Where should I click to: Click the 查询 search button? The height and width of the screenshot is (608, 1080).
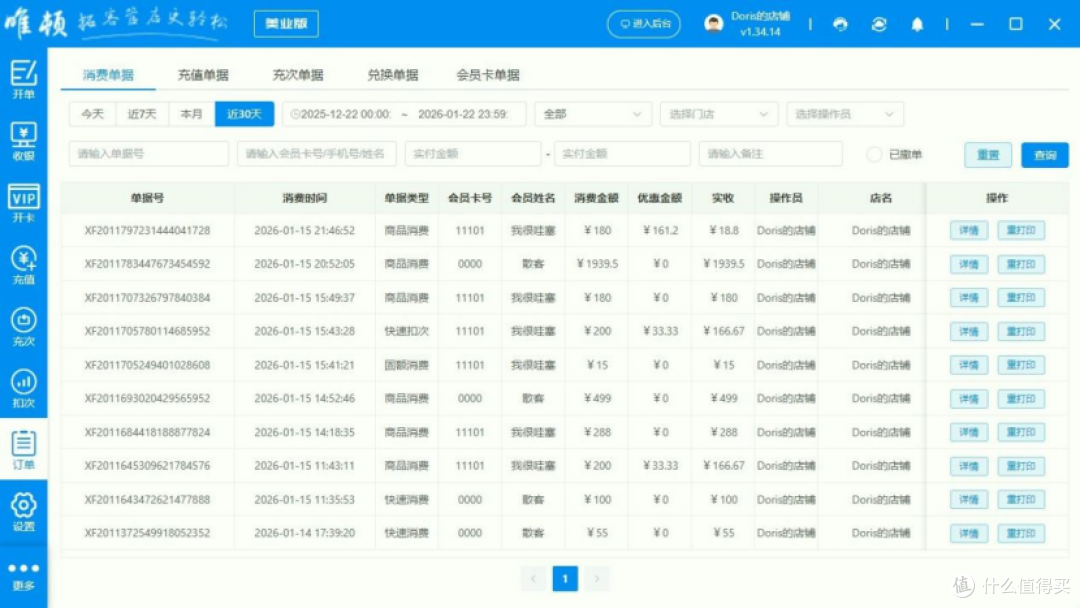pos(1045,155)
